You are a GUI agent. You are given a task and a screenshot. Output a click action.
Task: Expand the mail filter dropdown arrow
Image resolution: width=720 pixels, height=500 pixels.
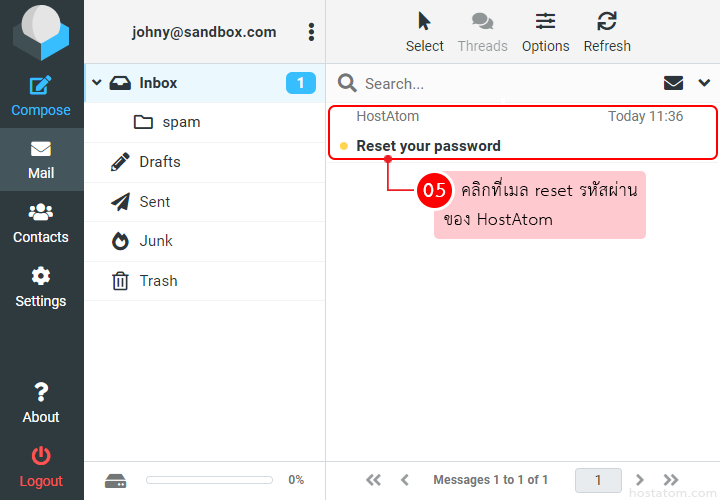(703, 83)
